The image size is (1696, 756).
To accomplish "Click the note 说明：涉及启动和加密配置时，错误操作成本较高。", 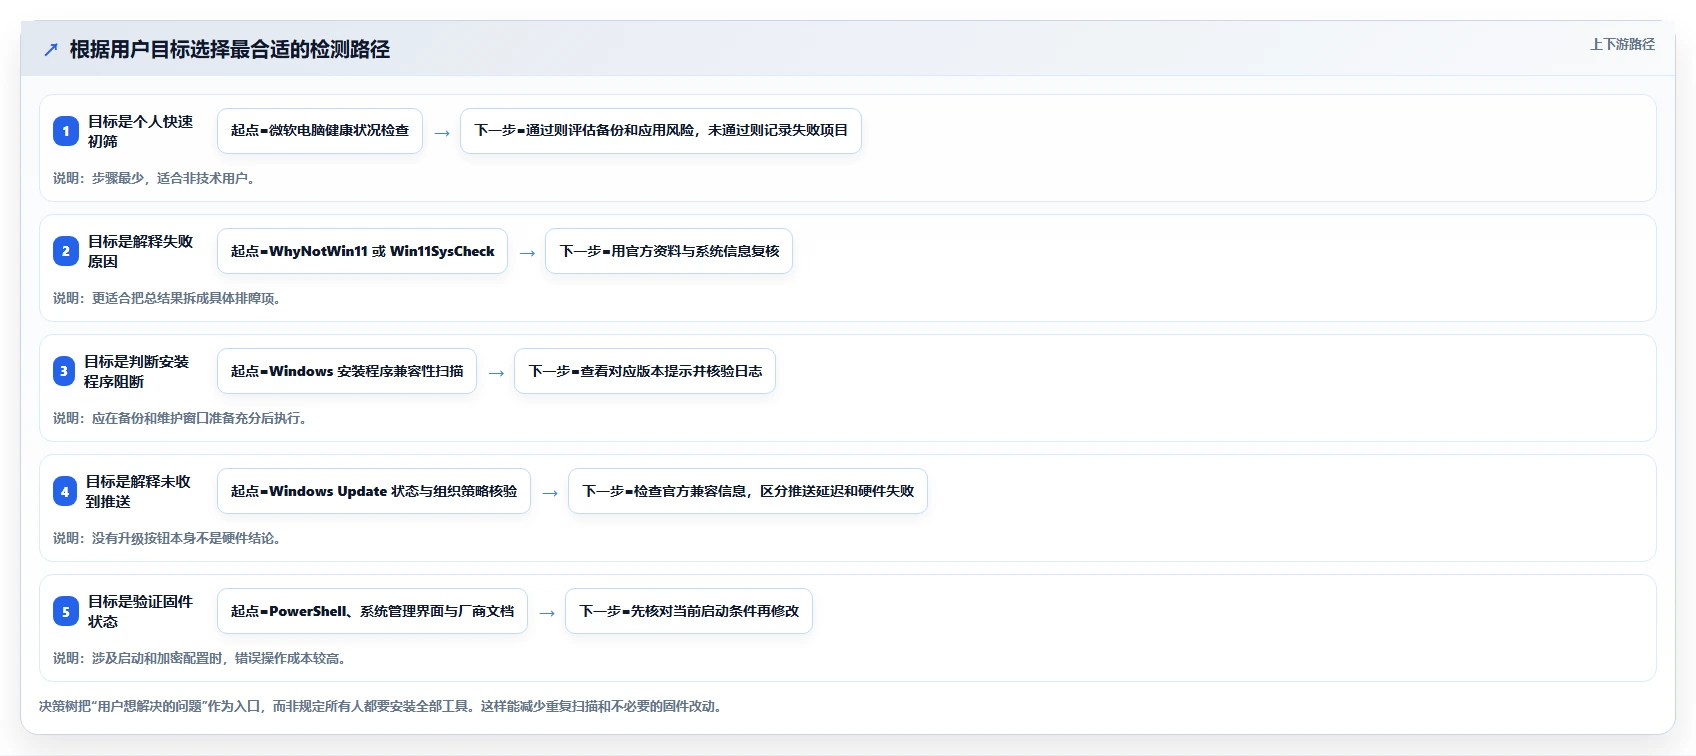I will (x=202, y=658).
